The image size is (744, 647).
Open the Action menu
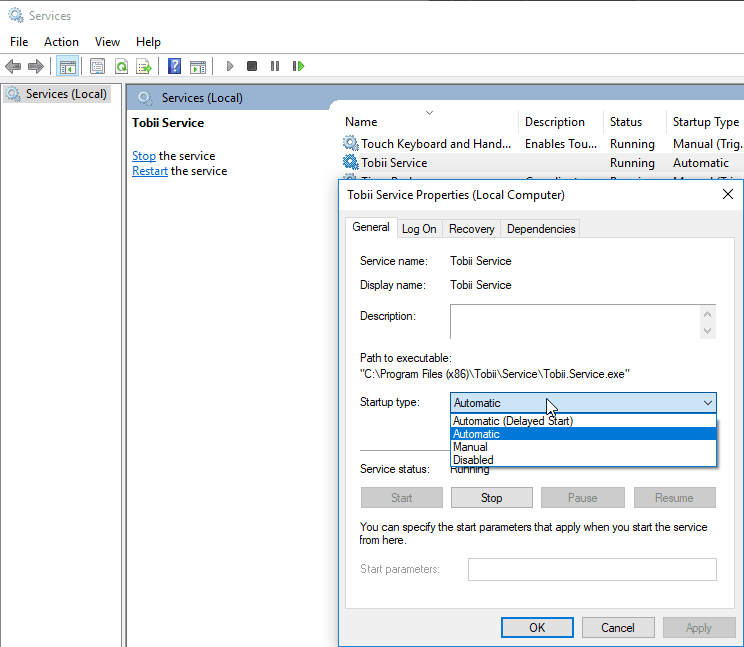click(61, 42)
